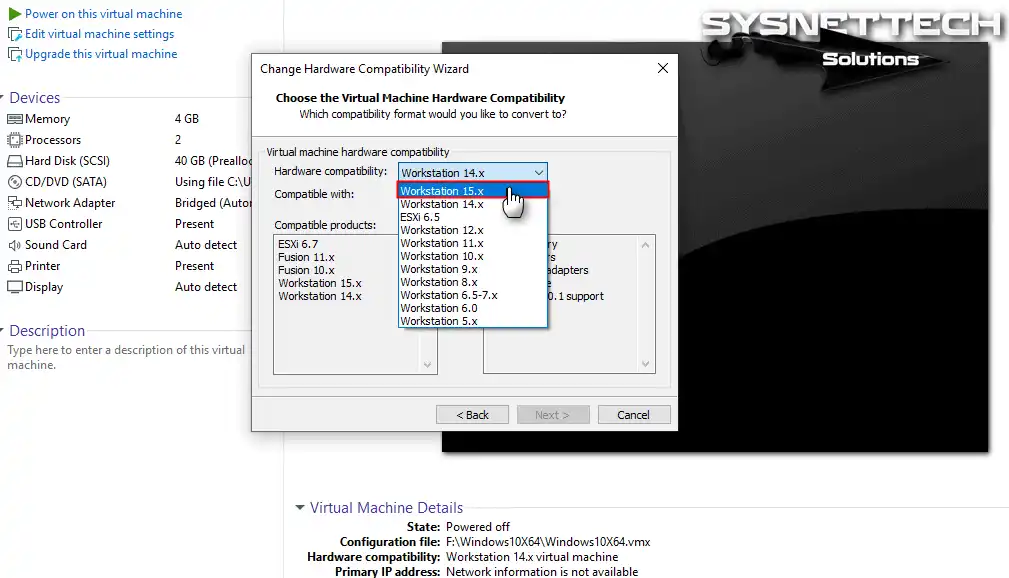Select Workstation 6.0 option
The width and height of the screenshot is (1009, 578).
click(x=473, y=308)
